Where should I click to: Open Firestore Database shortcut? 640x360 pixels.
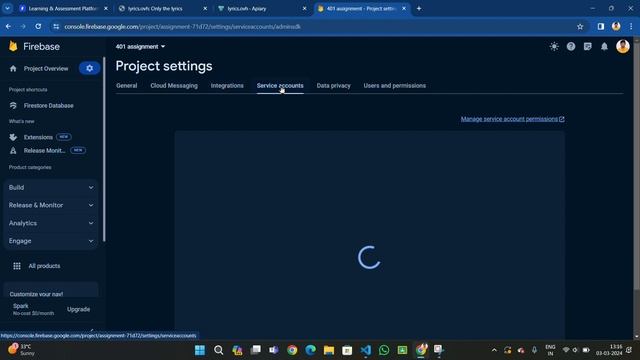(x=49, y=106)
